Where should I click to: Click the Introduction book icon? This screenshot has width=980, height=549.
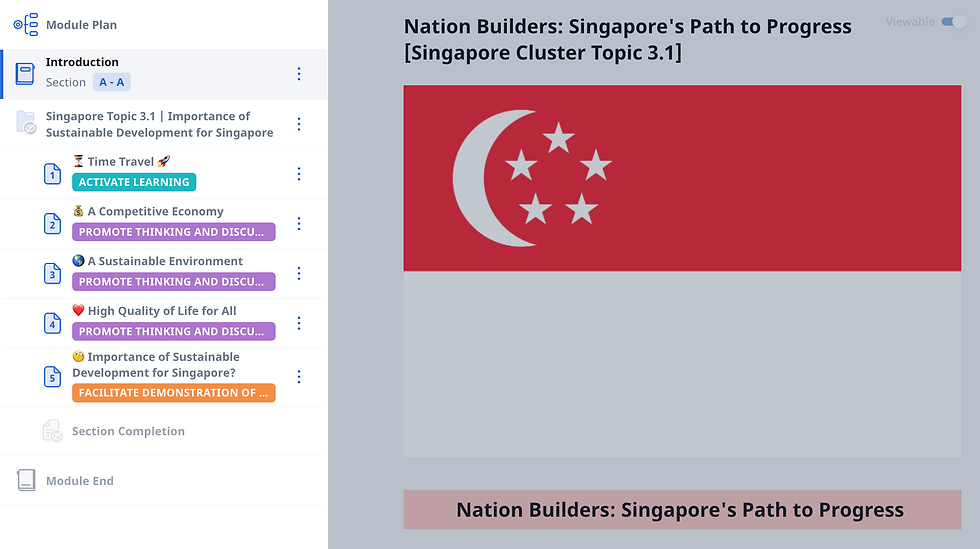pyautogui.click(x=25, y=74)
